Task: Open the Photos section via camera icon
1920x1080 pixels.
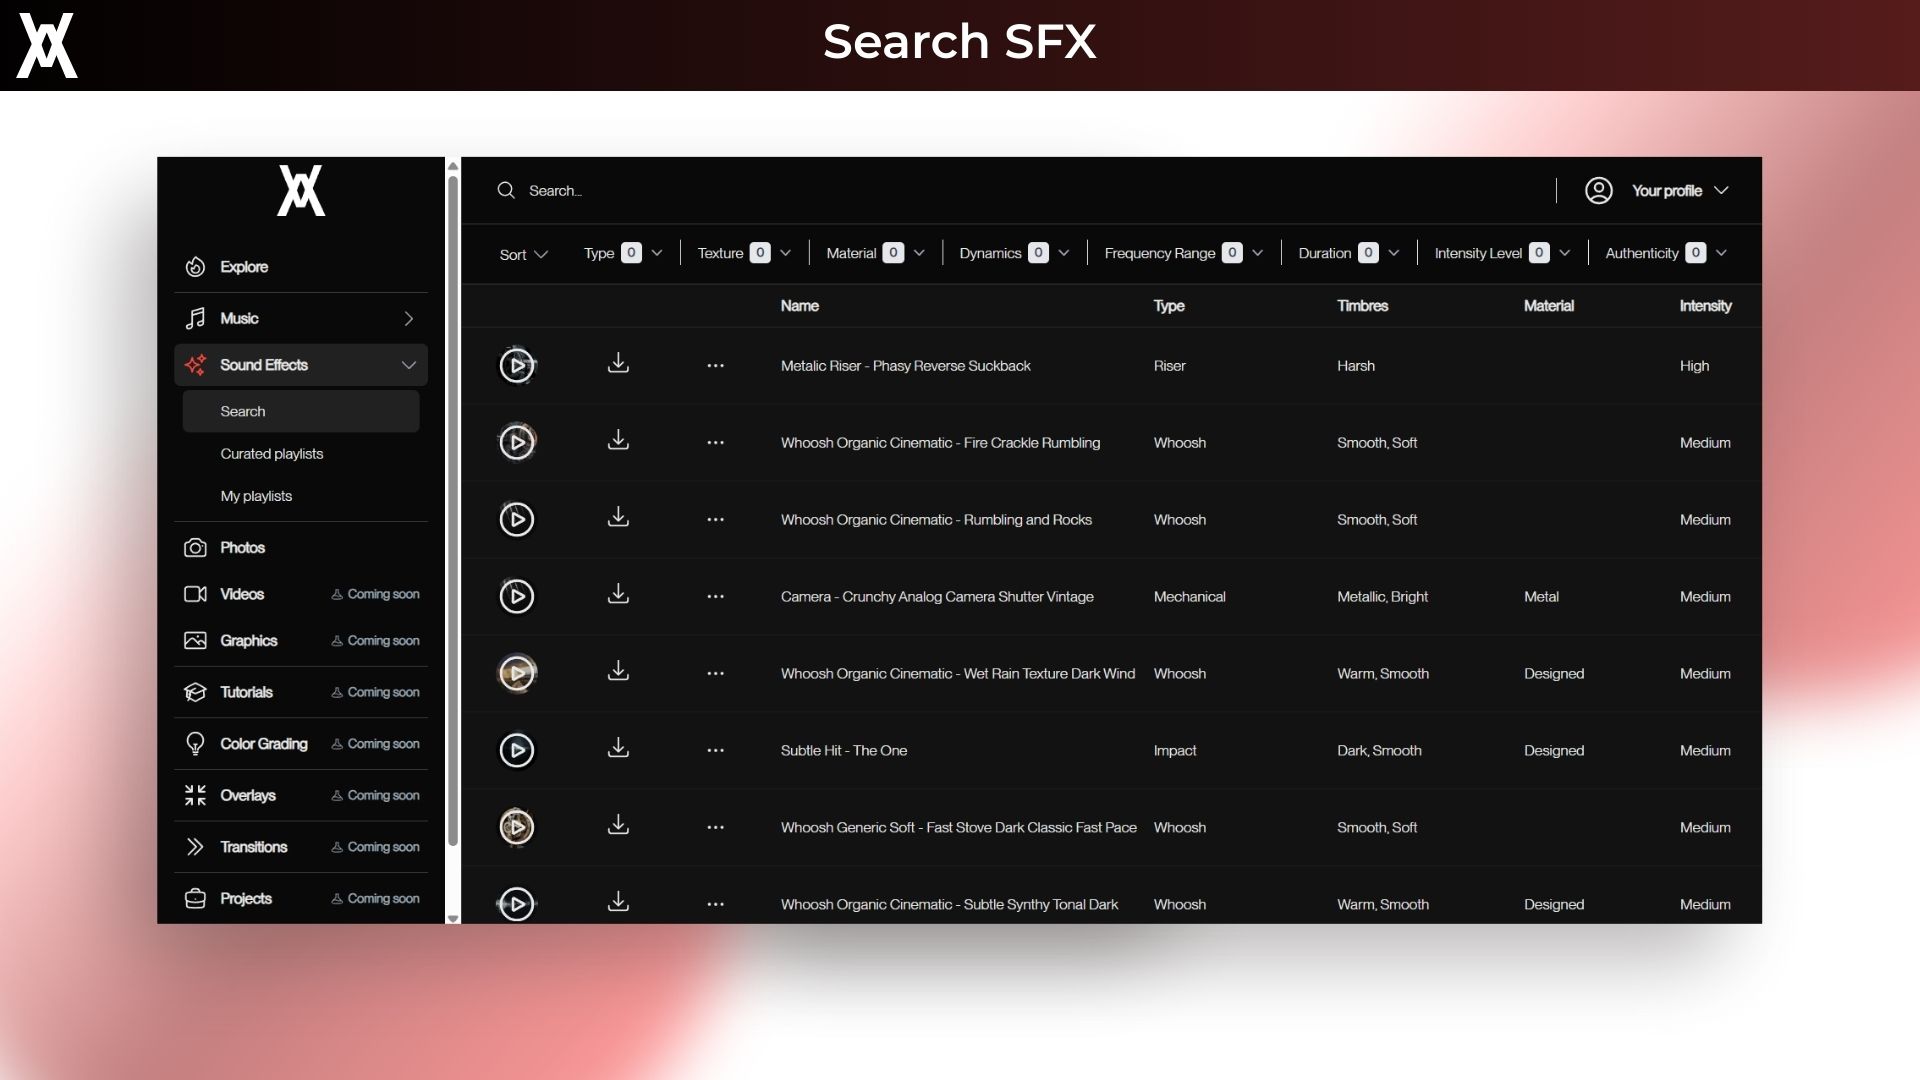Action: (196, 548)
